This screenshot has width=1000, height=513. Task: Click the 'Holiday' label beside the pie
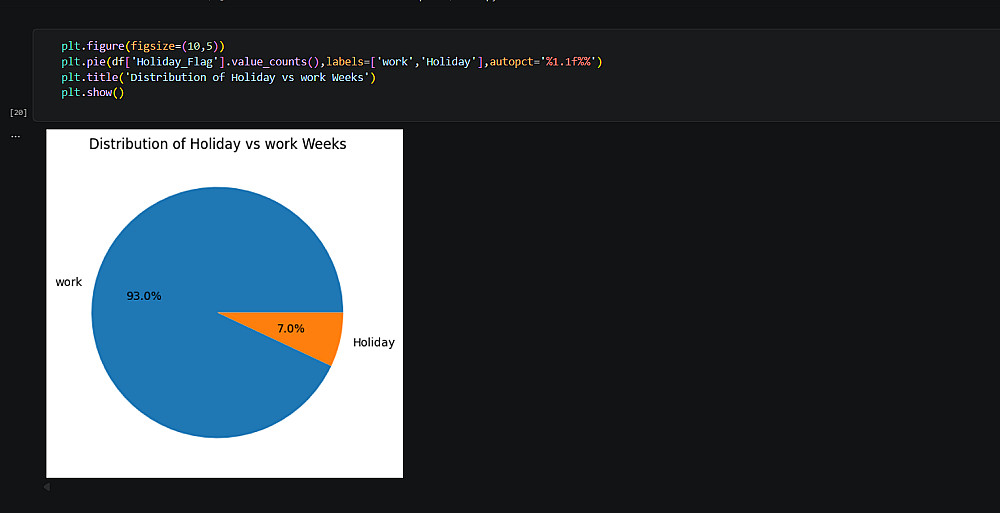click(374, 342)
